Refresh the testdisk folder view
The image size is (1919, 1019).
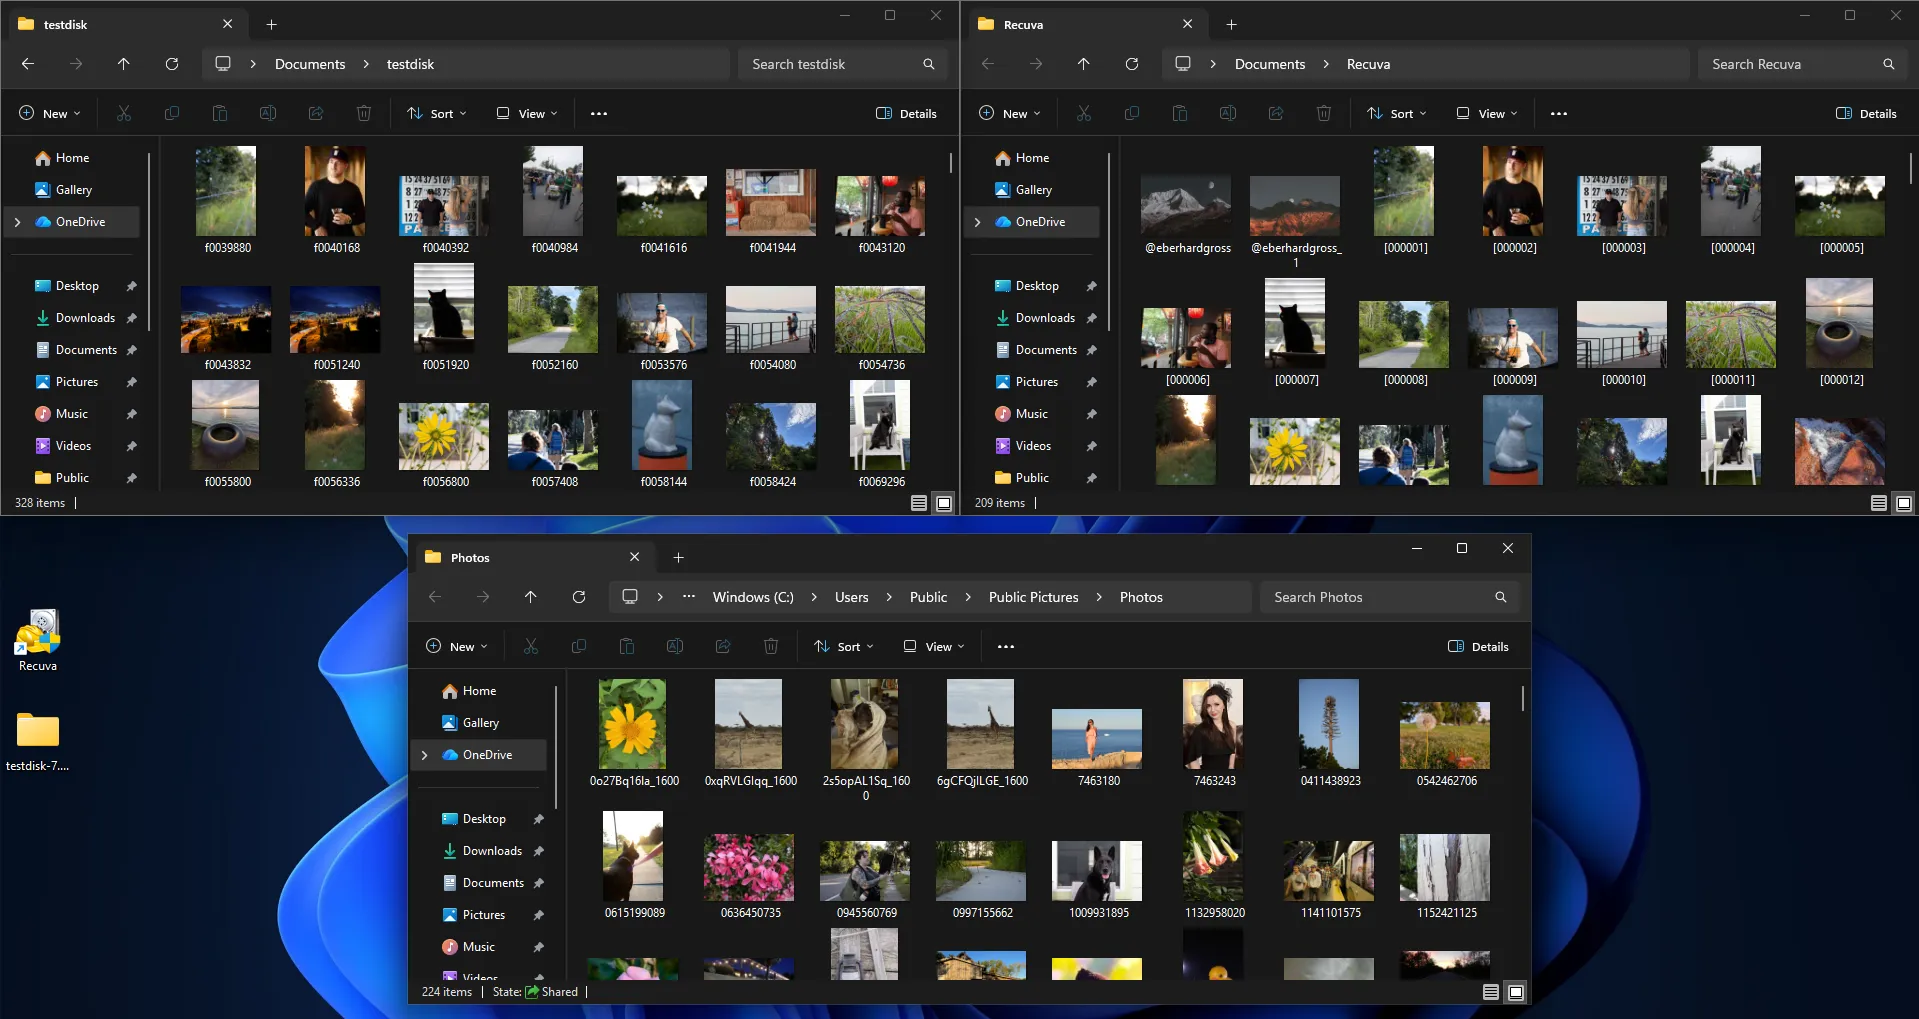171,63
